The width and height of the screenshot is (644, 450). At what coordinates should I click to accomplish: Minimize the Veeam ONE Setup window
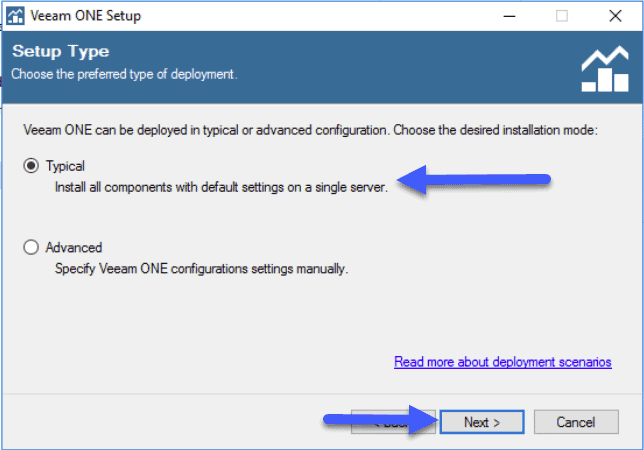(x=509, y=16)
